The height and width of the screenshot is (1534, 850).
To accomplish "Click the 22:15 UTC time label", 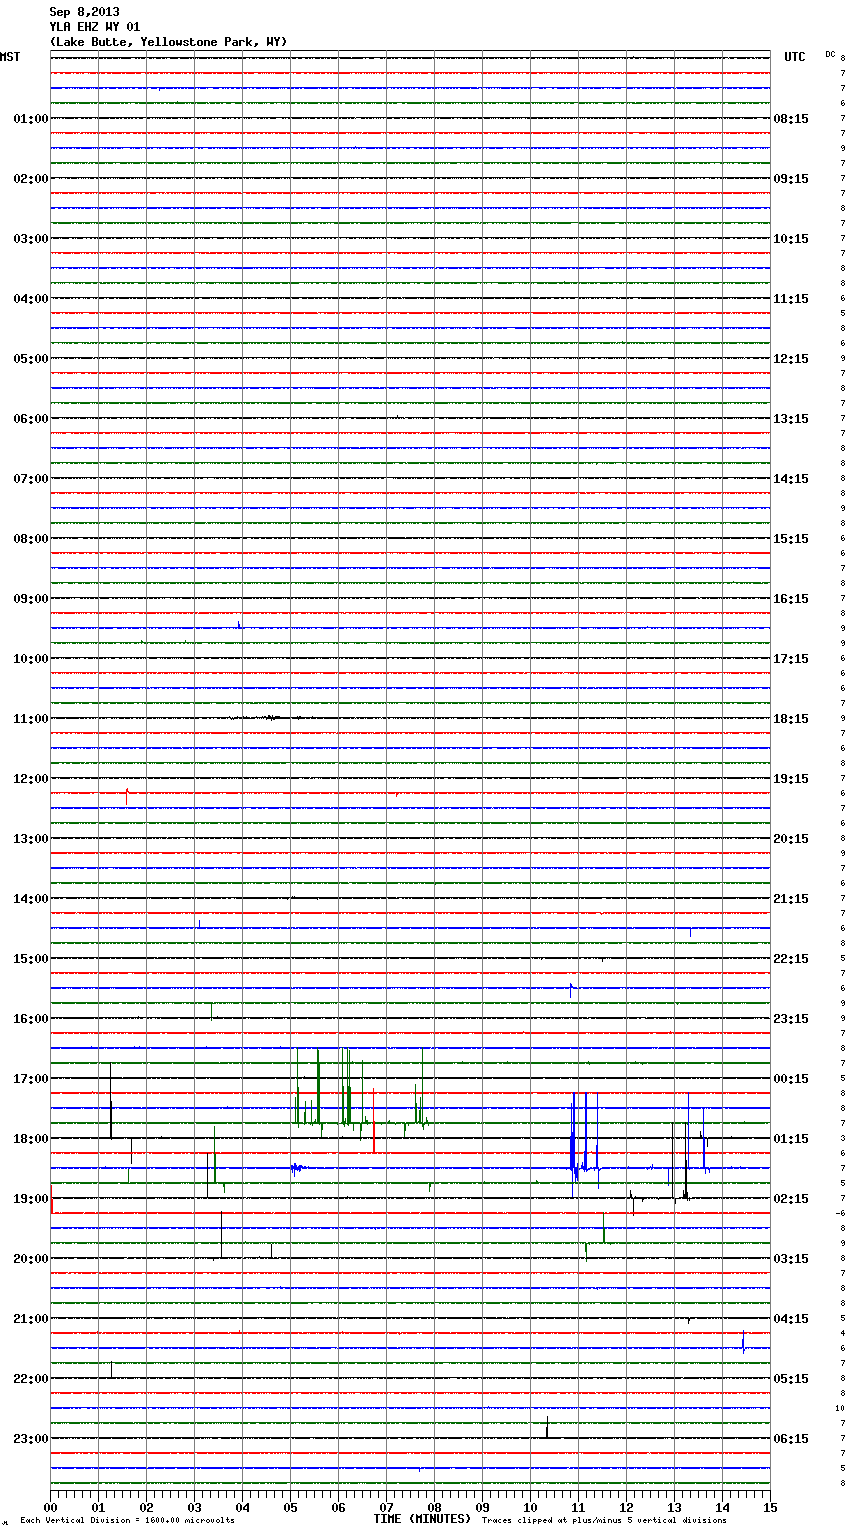I will pyautogui.click(x=791, y=959).
